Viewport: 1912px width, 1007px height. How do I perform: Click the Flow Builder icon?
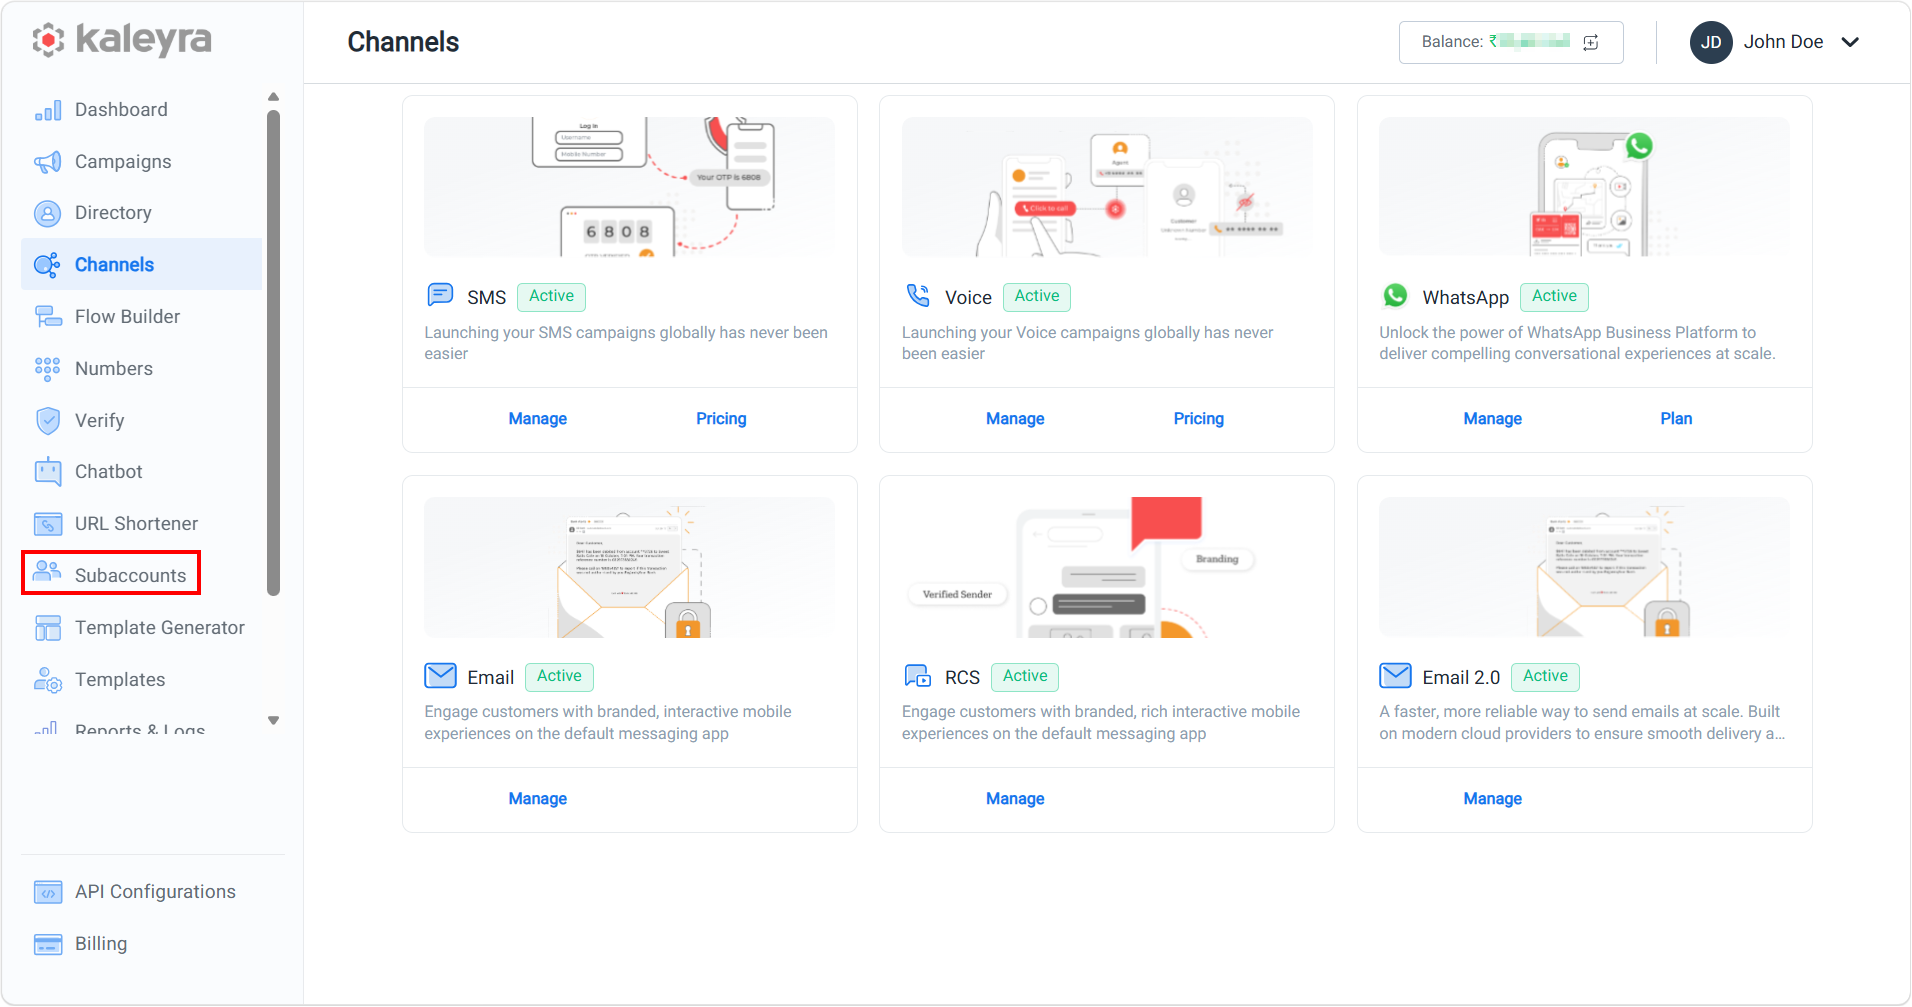click(x=48, y=317)
